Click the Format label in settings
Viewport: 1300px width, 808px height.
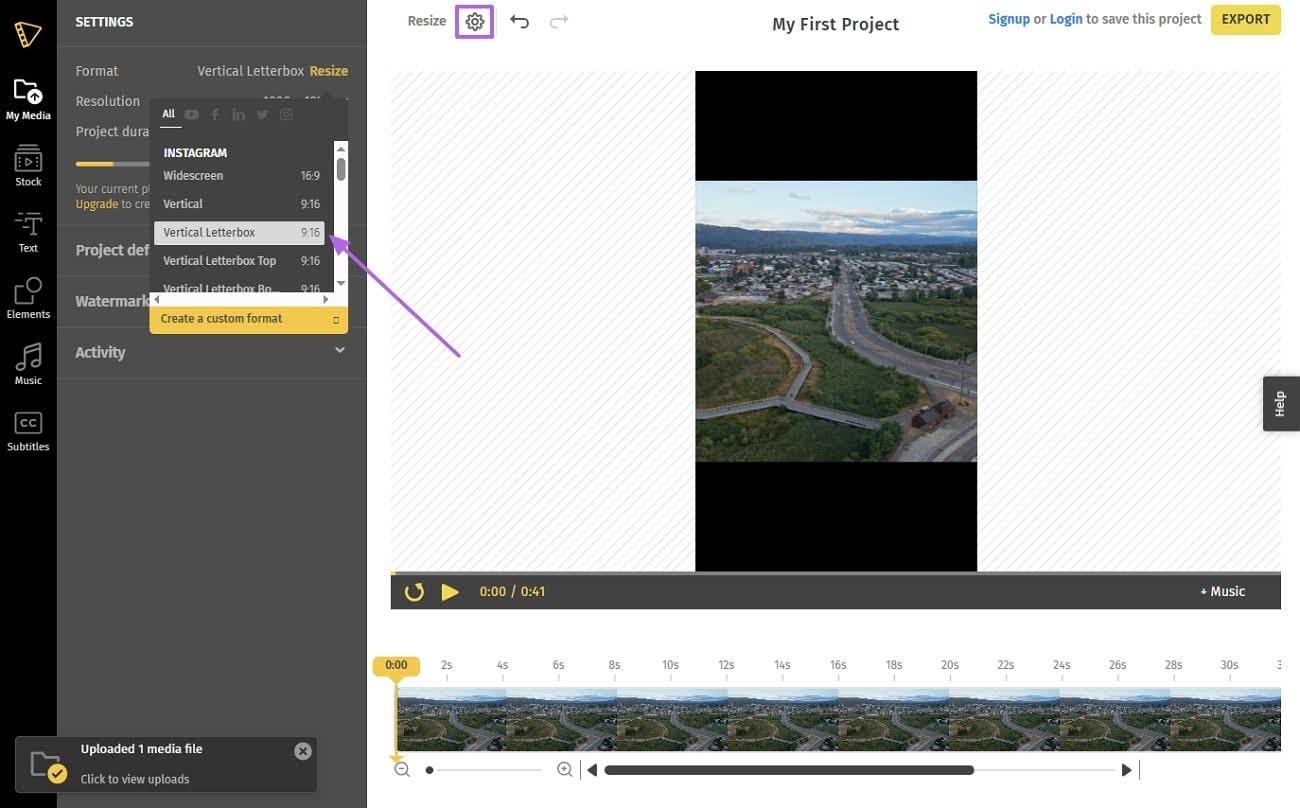click(x=97, y=71)
